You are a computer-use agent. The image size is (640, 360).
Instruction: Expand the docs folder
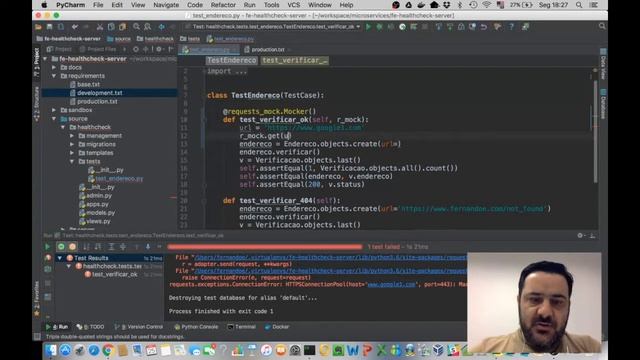click(x=54, y=67)
